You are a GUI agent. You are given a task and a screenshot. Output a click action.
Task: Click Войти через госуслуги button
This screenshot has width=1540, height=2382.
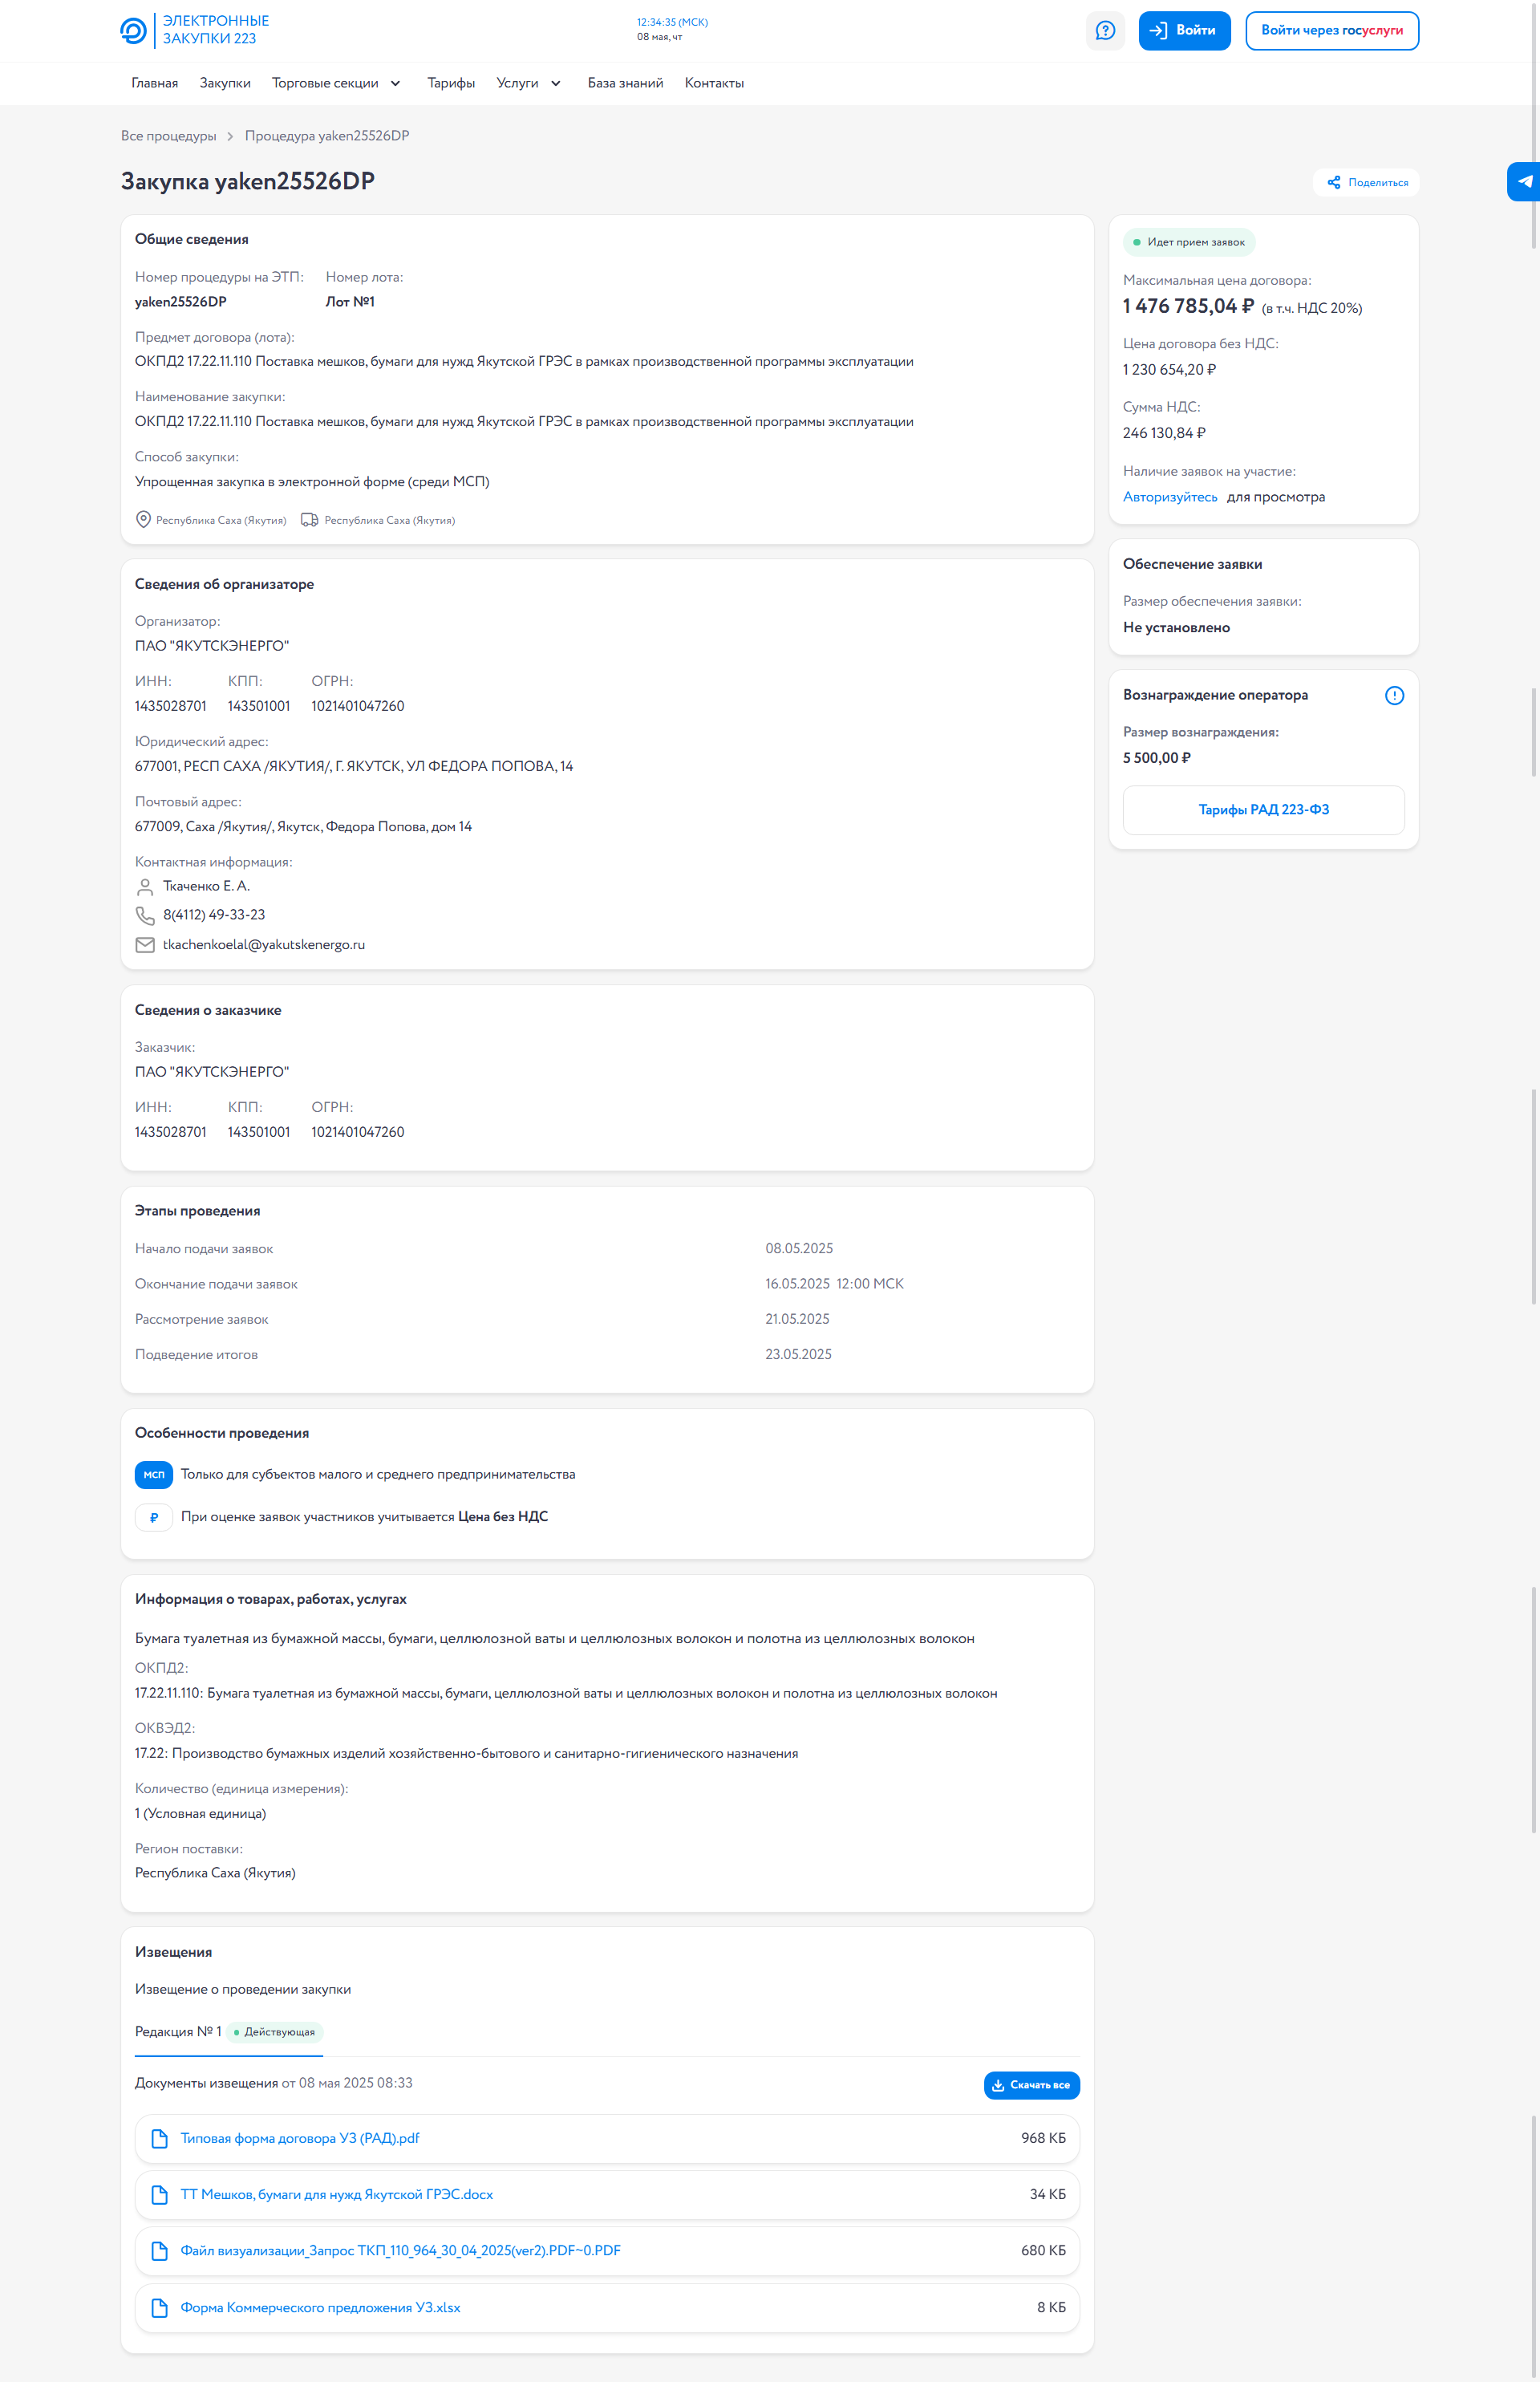[1331, 30]
